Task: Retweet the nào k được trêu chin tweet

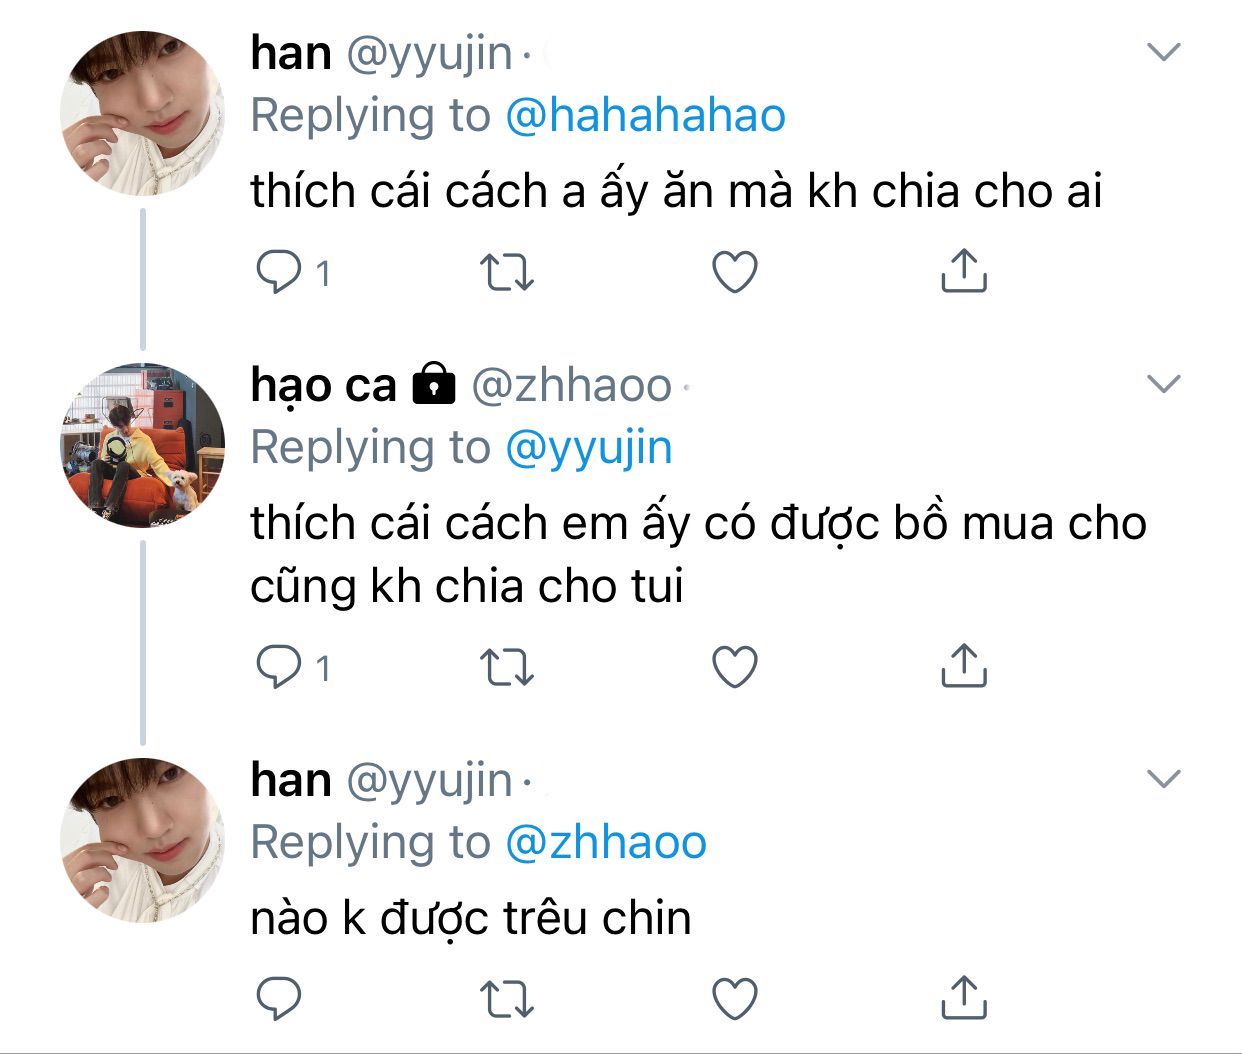Action: tap(507, 998)
